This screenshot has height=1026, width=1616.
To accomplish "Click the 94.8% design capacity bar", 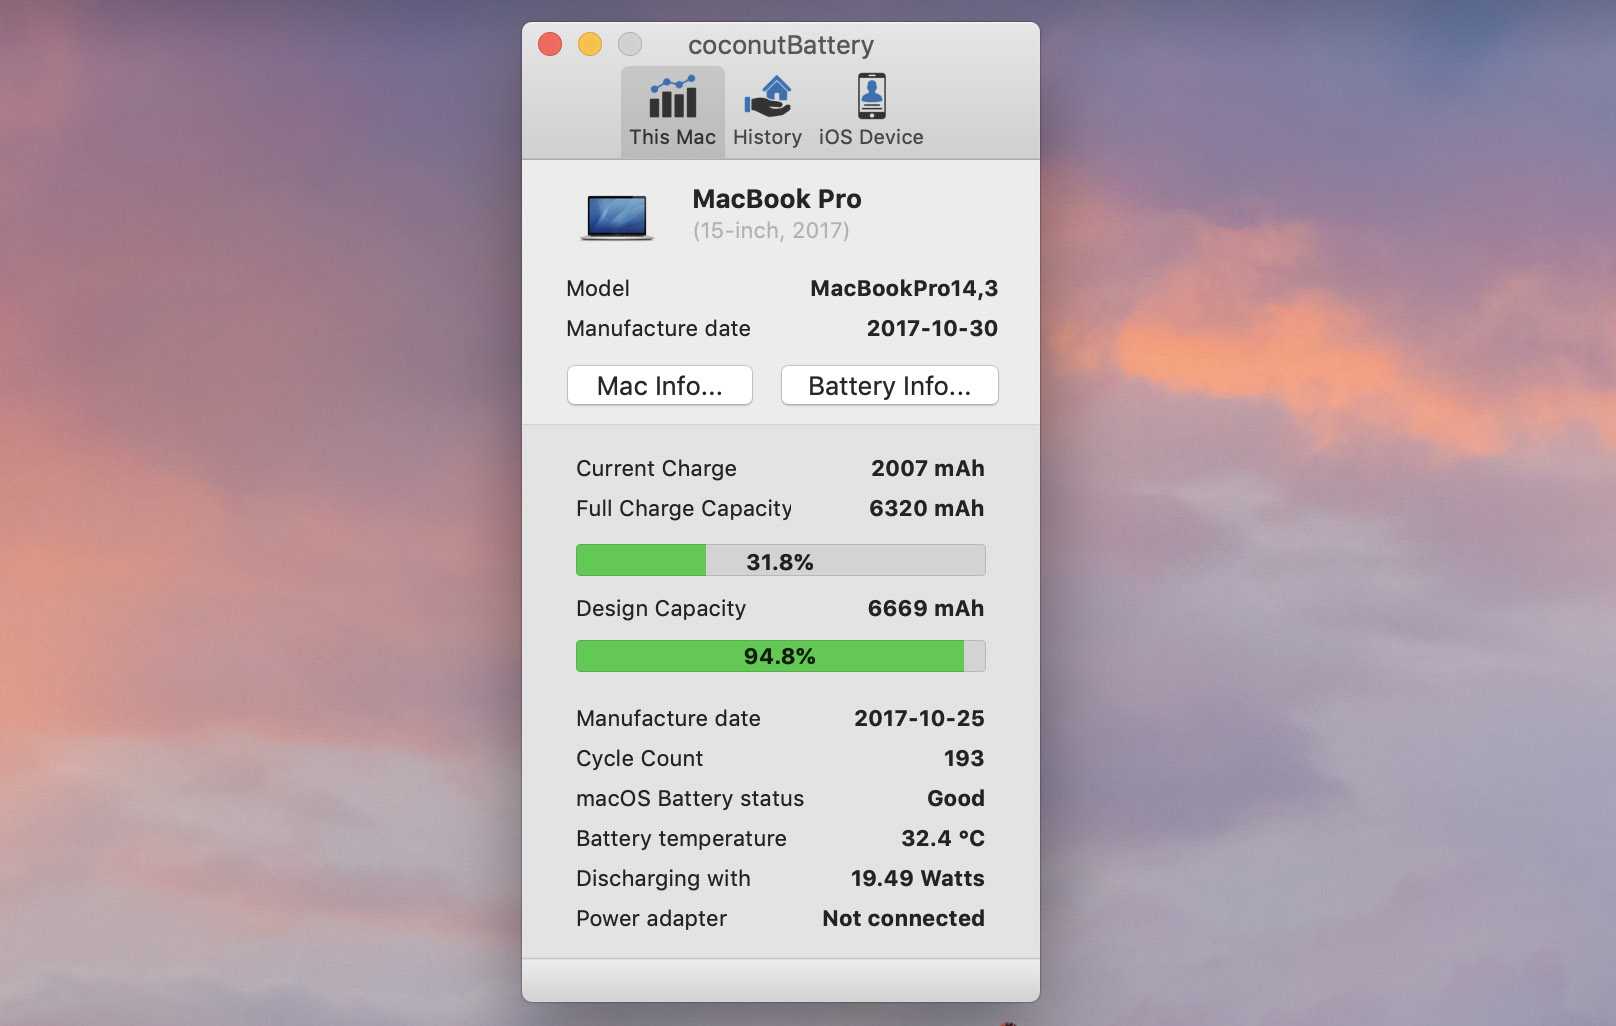I will [780, 656].
